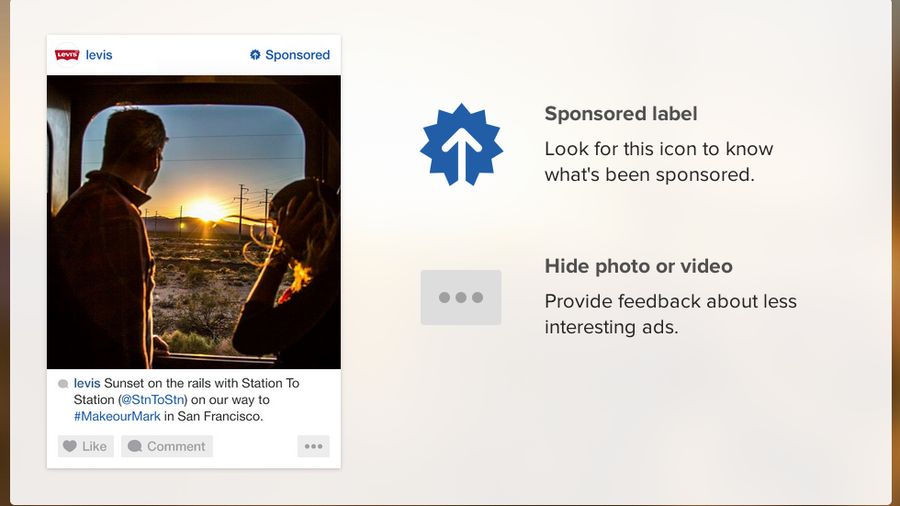Click the large blue sponsored arrow badge
Image resolution: width=900 pixels, height=506 pixels.
(x=461, y=145)
